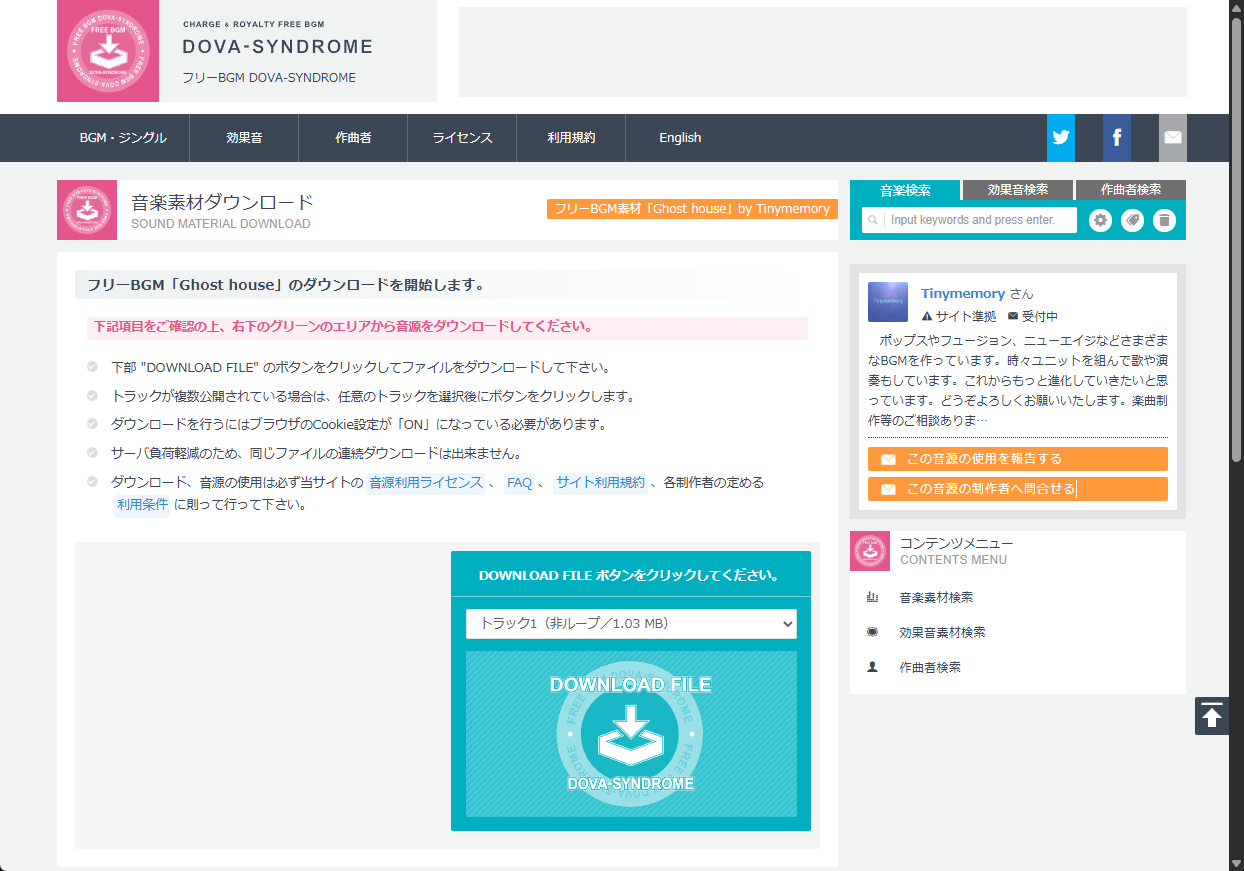This screenshot has height=871, width=1244.
Task: Click the DOVA-SYNDROME pink logo
Action: pyautogui.click(x=108, y=51)
